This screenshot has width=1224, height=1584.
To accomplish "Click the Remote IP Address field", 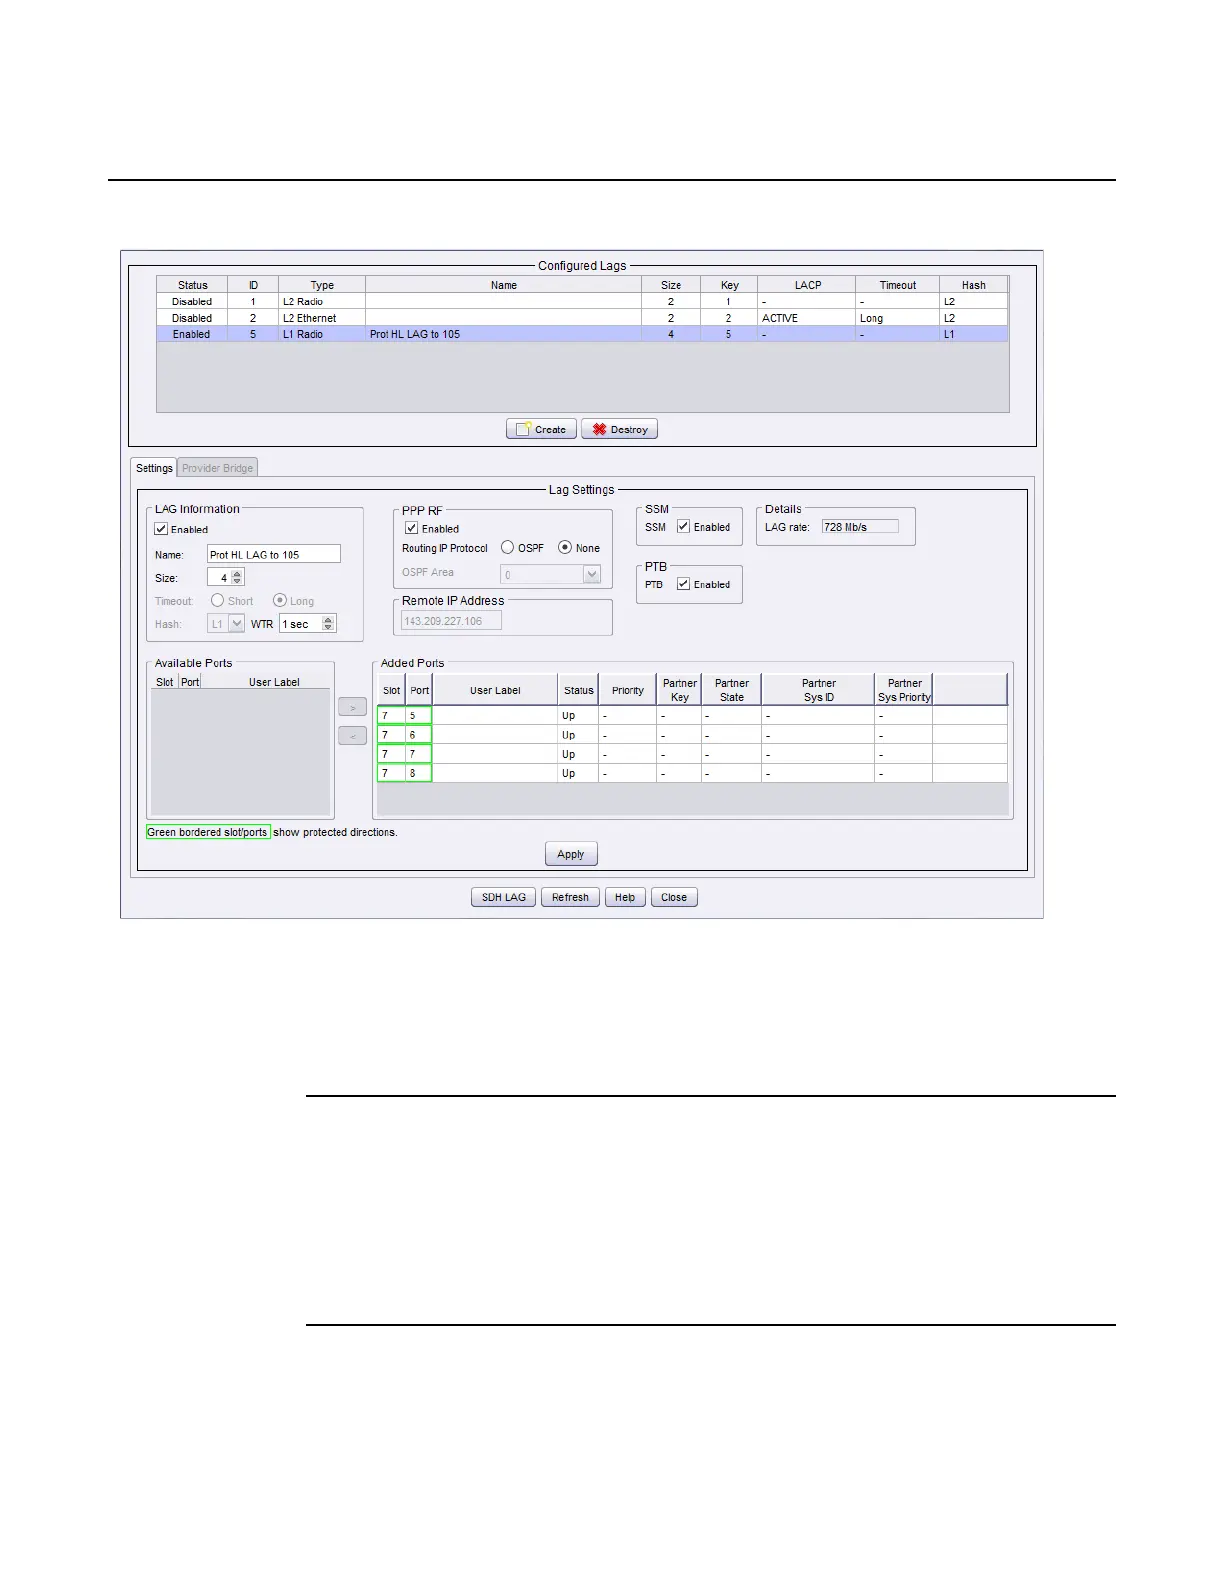I will tap(451, 621).
